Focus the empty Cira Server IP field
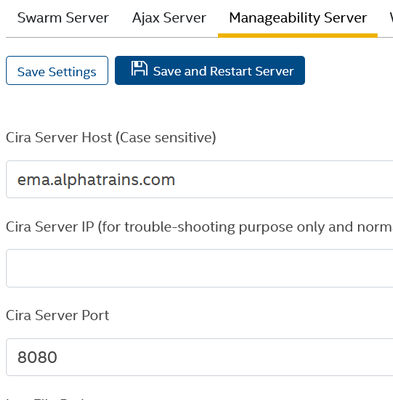 (x=199, y=268)
